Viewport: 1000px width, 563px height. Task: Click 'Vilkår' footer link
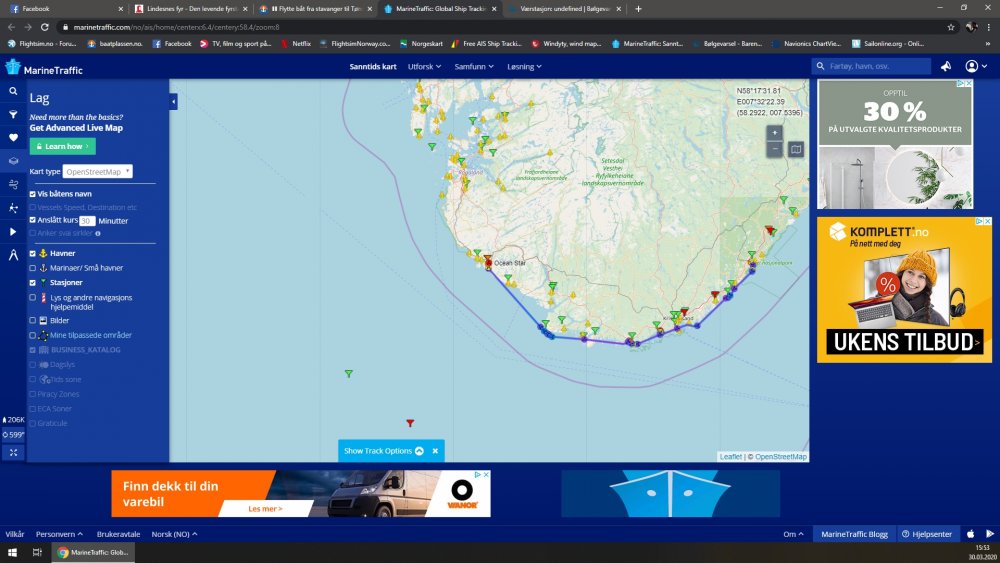15,534
